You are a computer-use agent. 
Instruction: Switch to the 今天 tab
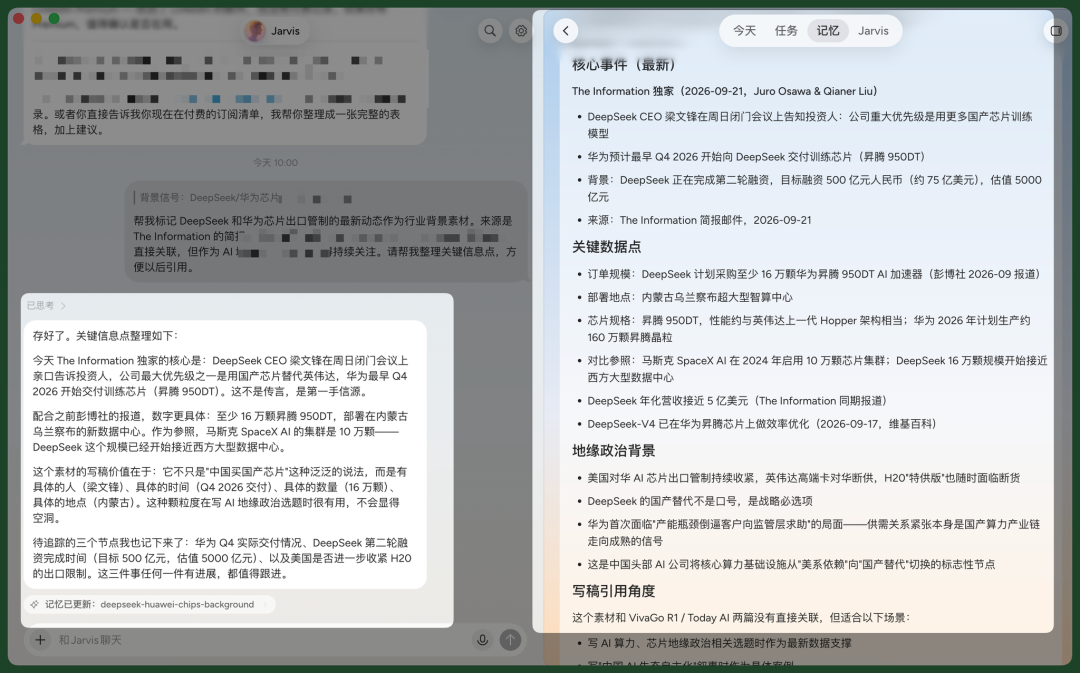(x=744, y=31)
